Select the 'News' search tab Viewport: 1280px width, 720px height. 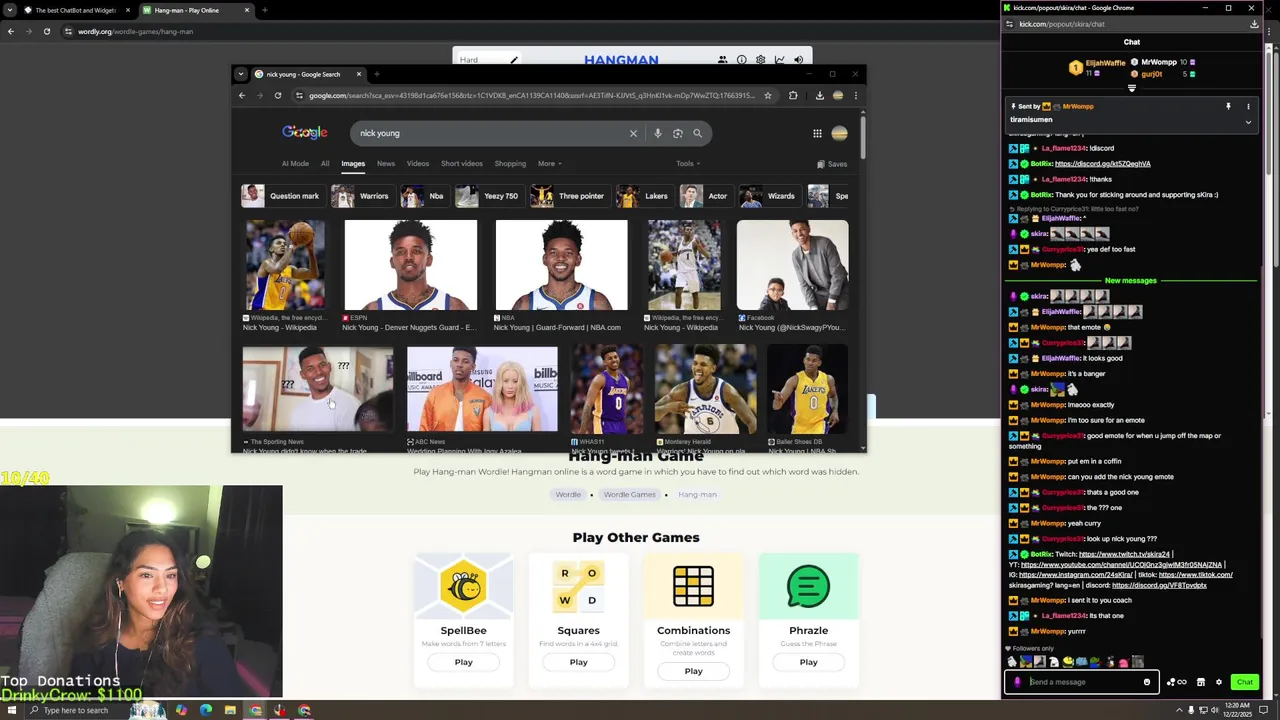(x=386, y=164)
